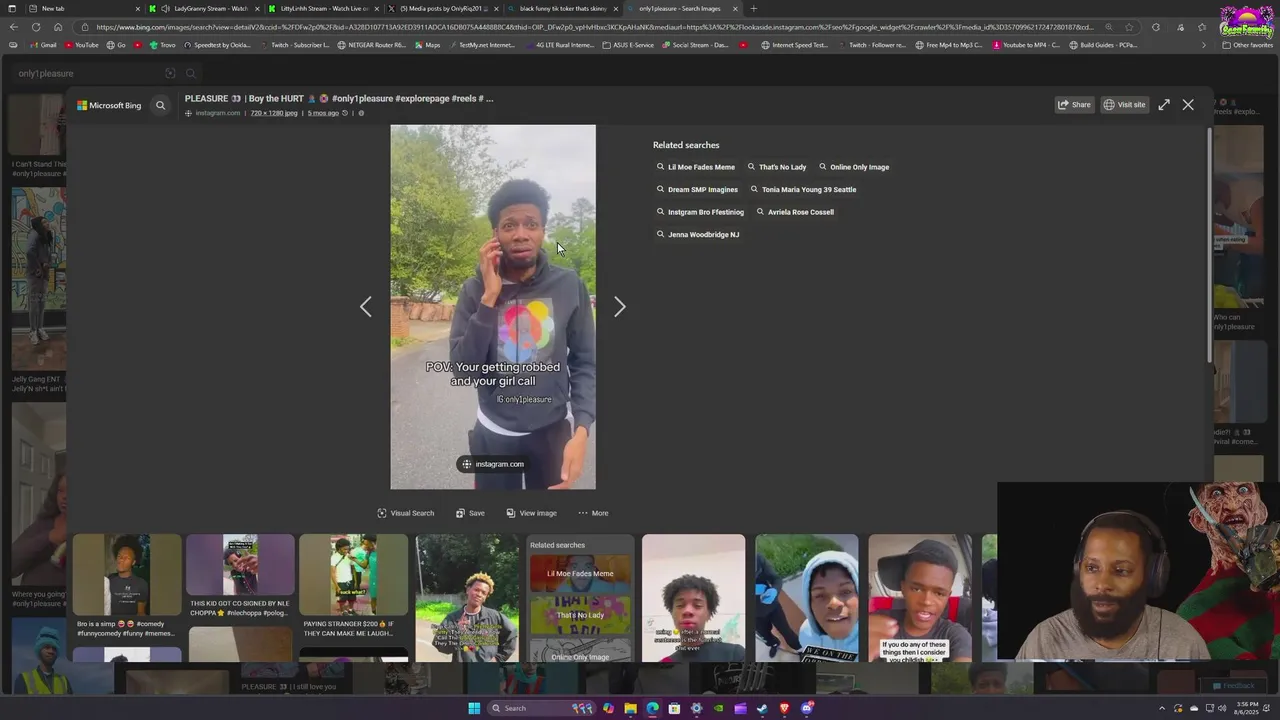The height and width of the screenshot is (720, 1280).
Task: Save the image to a collection
Action: click(x=470, y=513)
